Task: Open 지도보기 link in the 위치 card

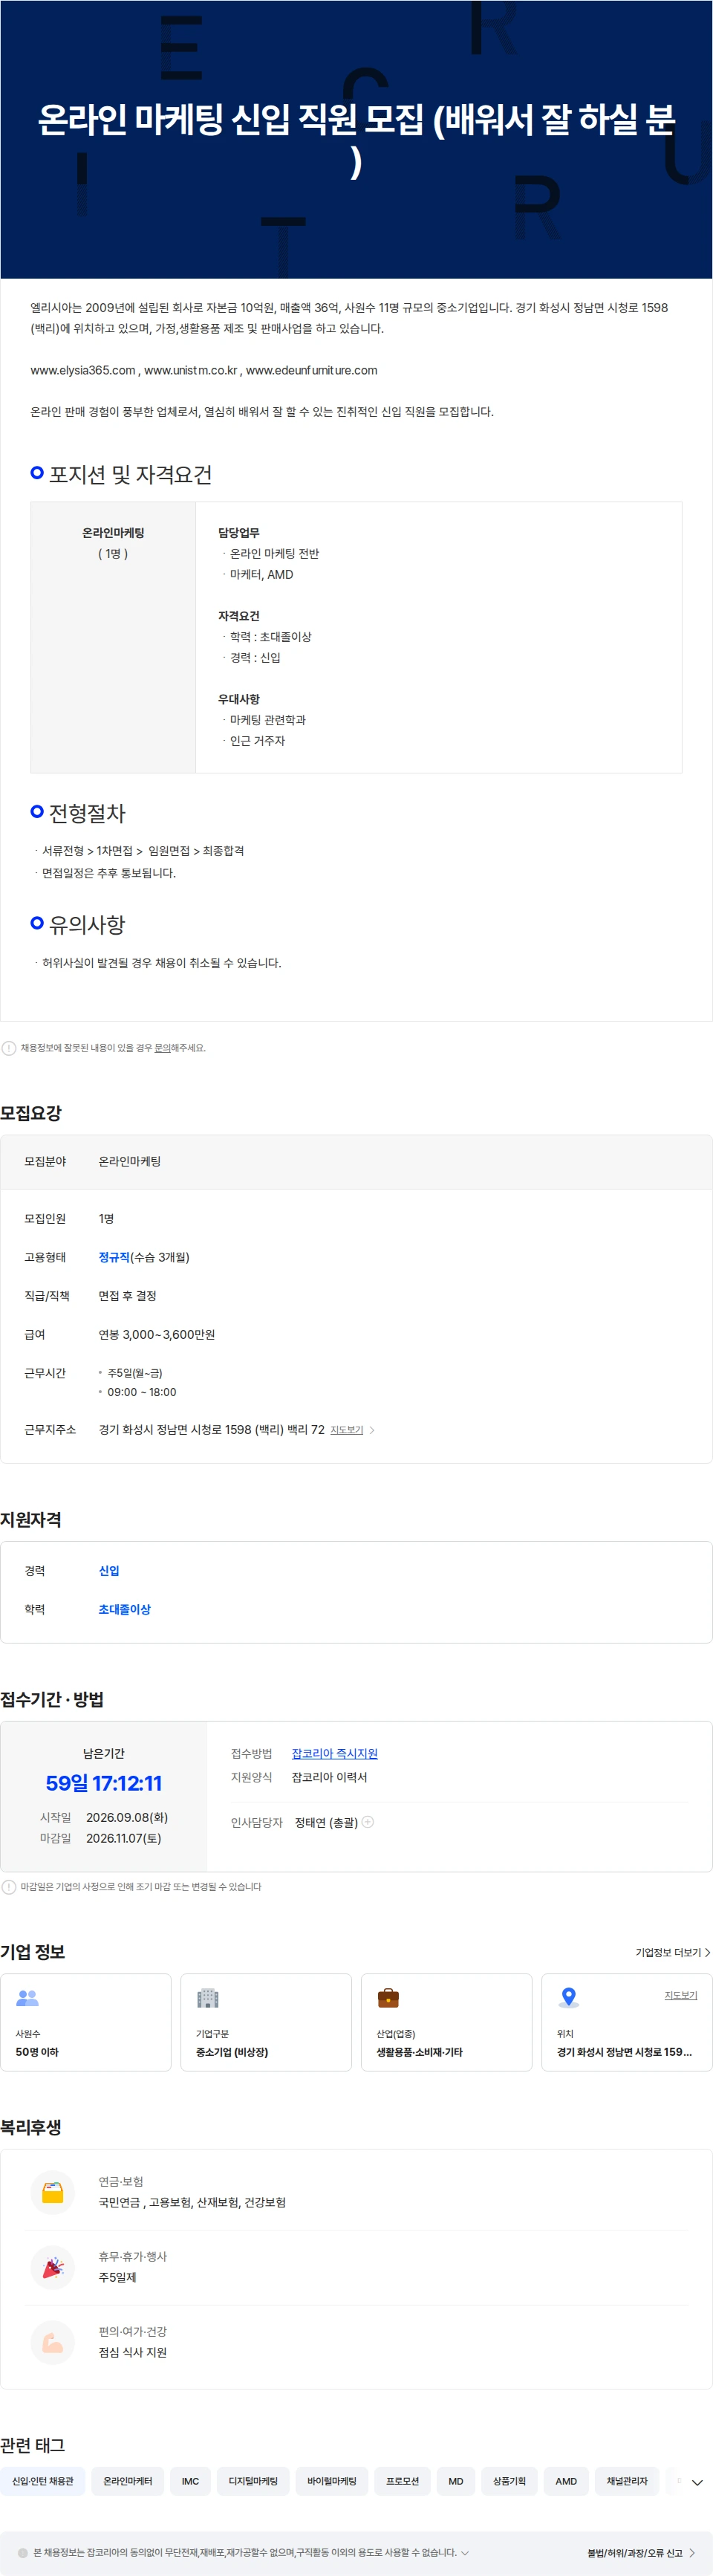Action: (x=681, y=1995)
